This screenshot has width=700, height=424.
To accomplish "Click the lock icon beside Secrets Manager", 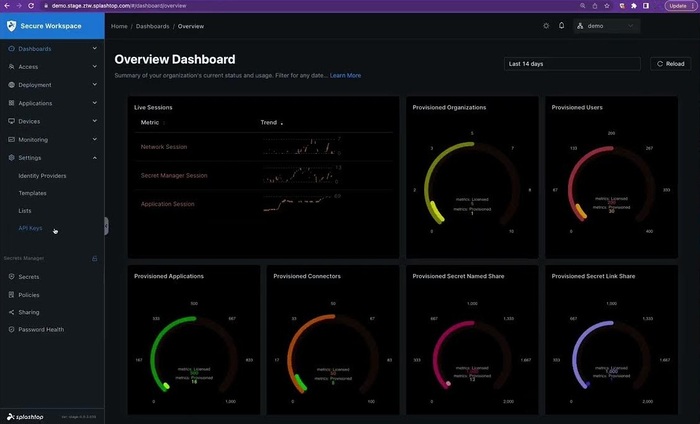I will [95, 258].
